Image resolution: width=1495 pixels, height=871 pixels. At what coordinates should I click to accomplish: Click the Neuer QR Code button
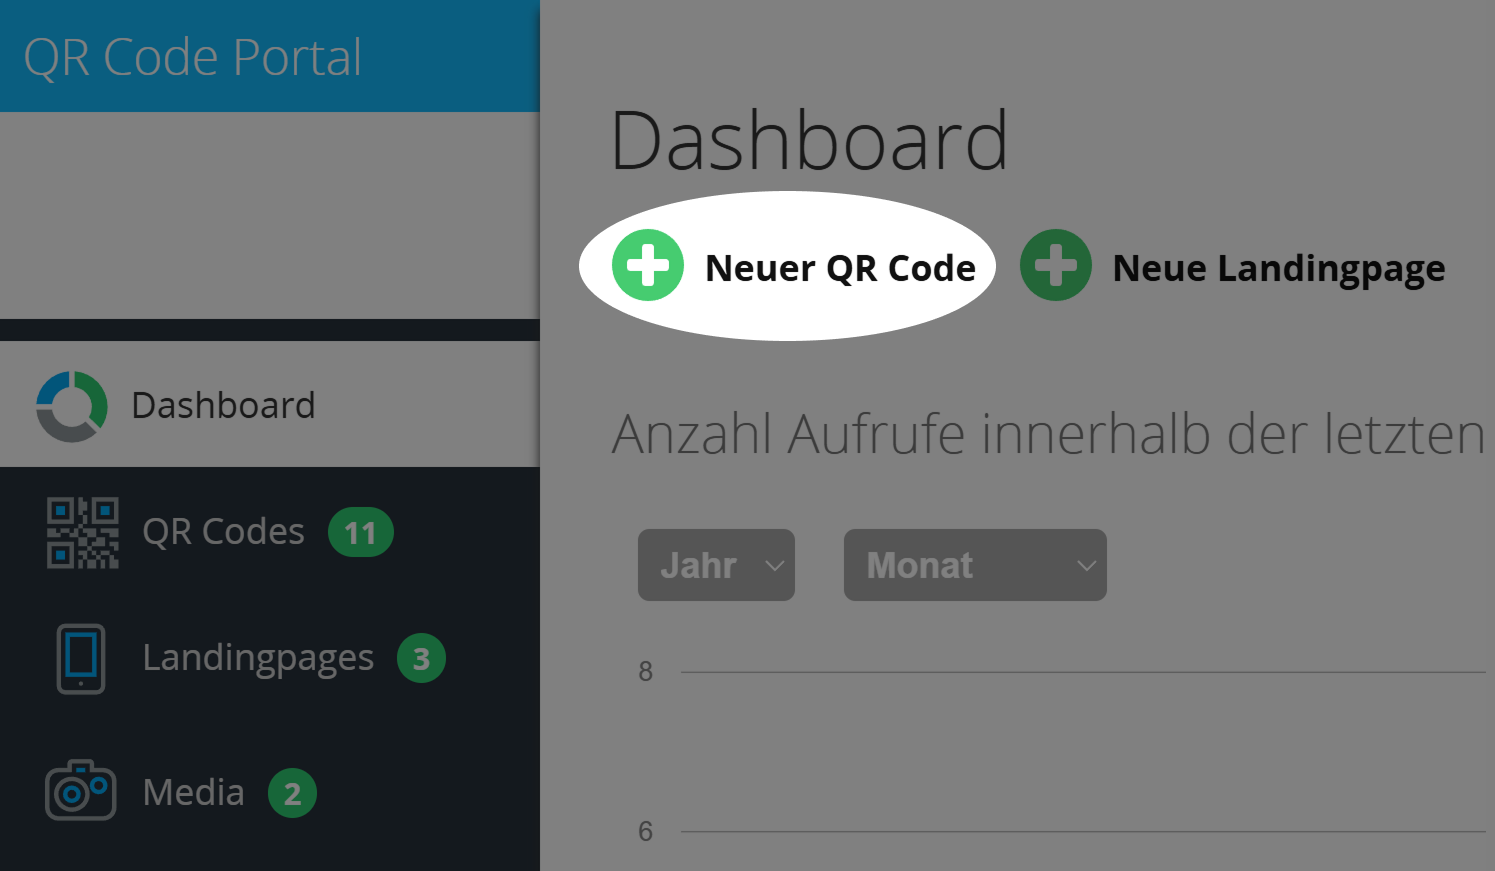840,267
